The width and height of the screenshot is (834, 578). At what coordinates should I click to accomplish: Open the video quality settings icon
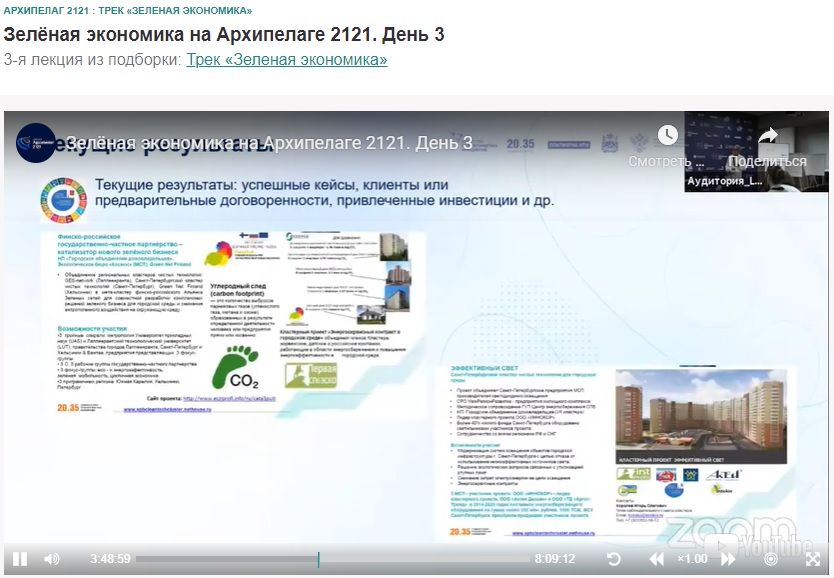770,559
